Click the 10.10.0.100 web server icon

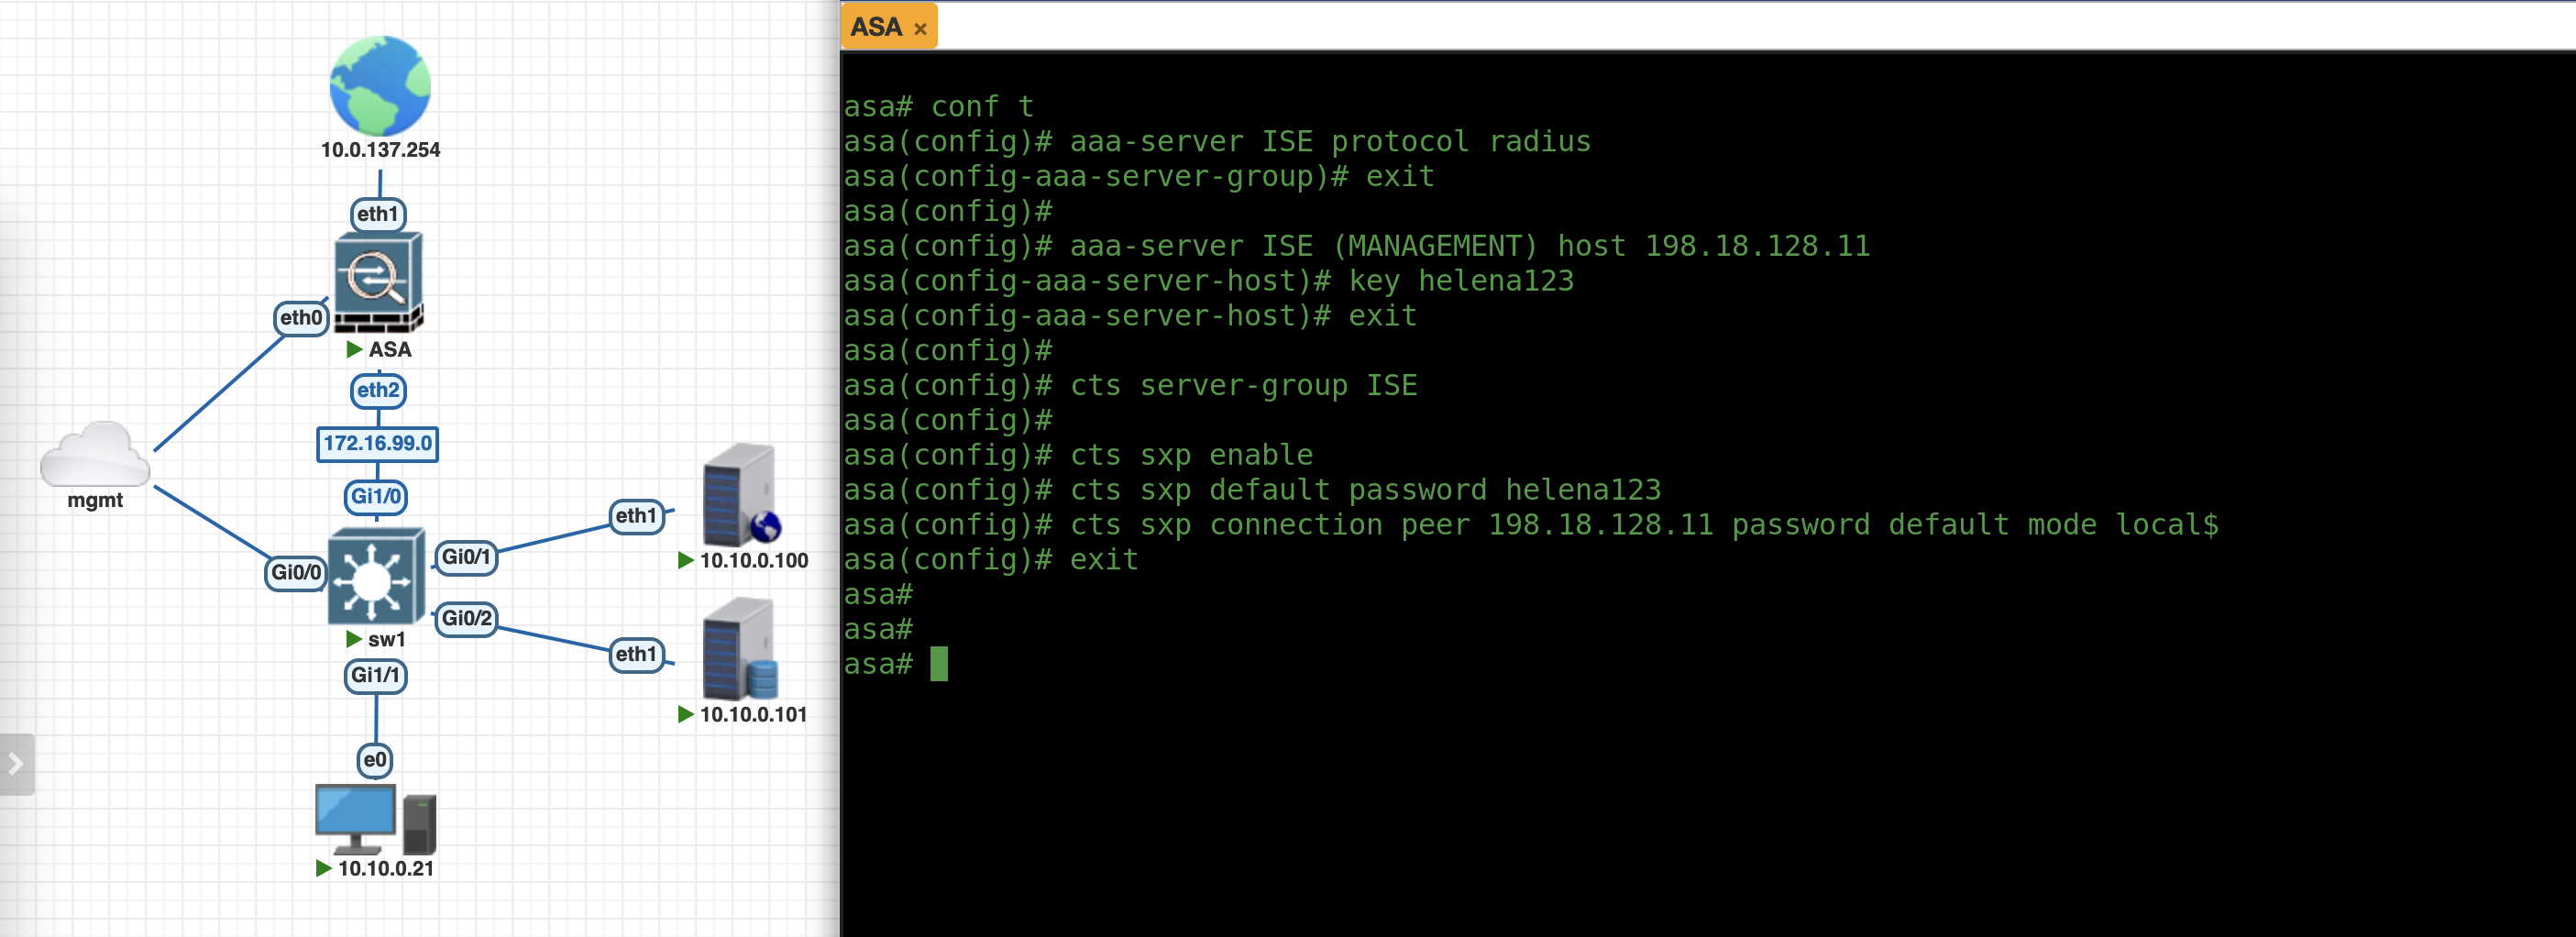point(740,494)
